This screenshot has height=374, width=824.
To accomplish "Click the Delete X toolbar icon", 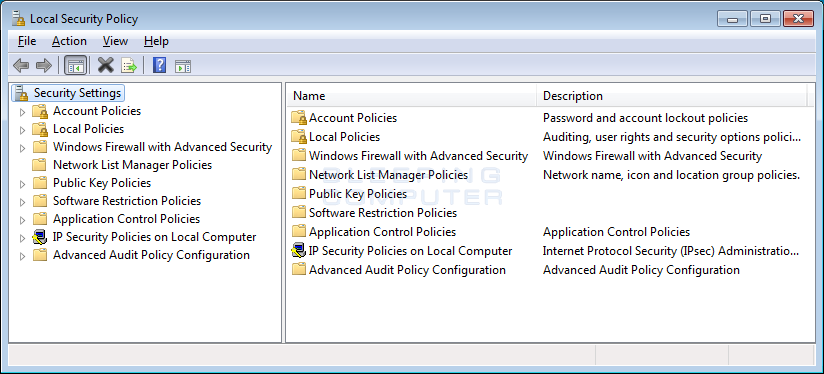I will 106,66.
